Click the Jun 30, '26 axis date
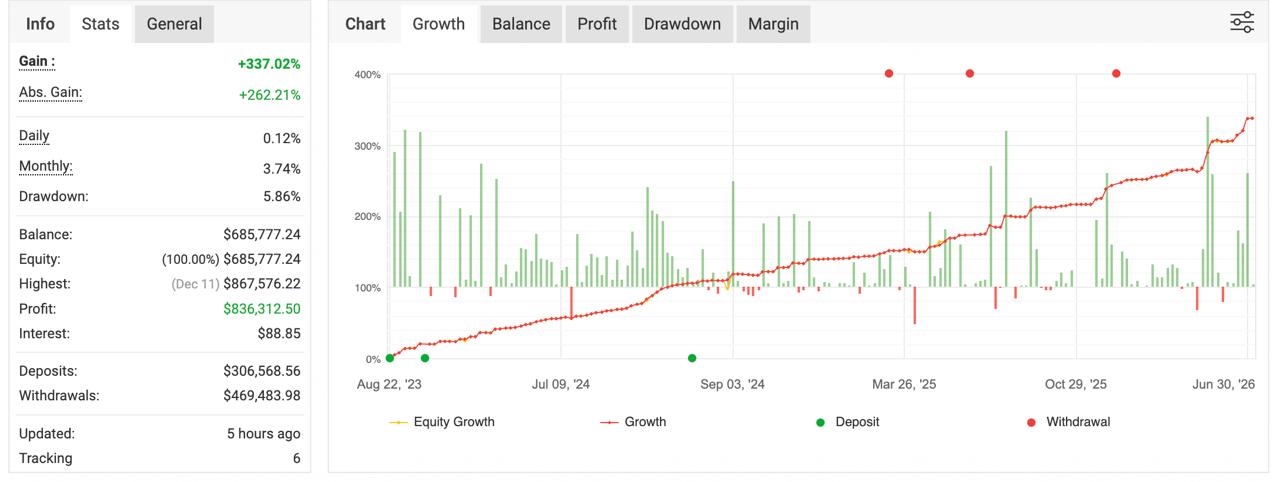The width and height of the screenshot is (1280, 482). [1224, 384]
